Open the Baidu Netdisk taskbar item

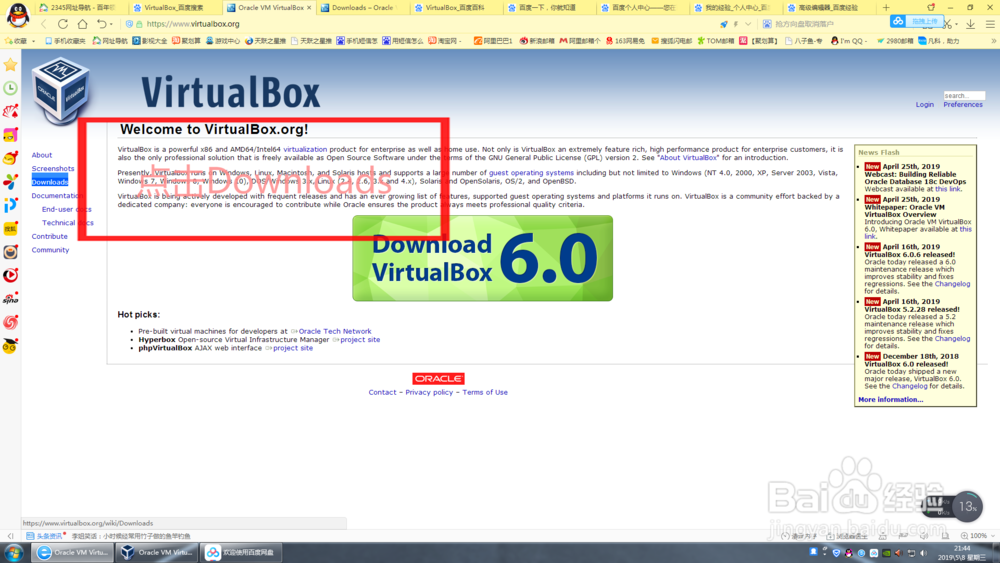tap(242, 552)
